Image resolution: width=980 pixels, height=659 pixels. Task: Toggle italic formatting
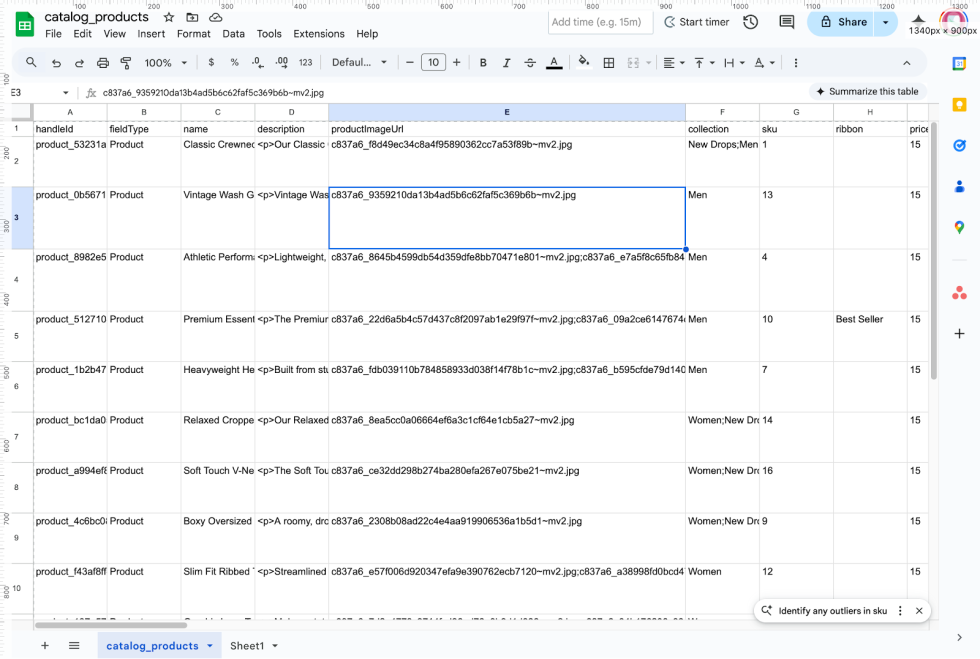506,63
